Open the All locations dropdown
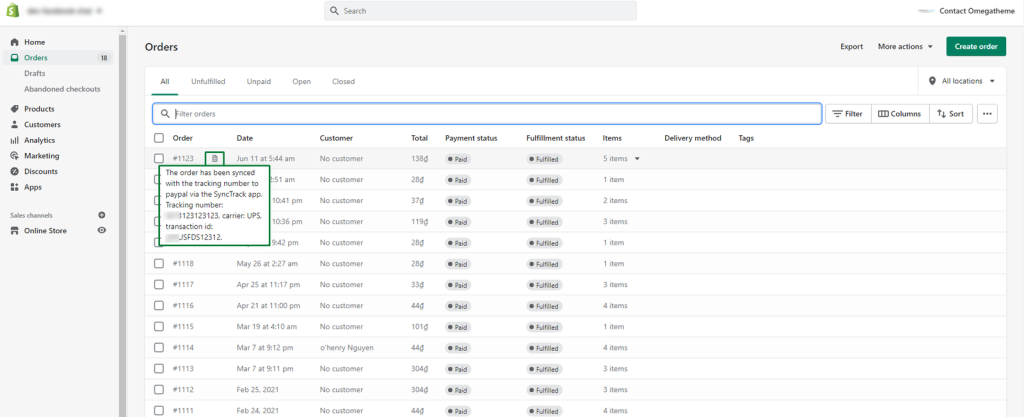 [961, 81]
